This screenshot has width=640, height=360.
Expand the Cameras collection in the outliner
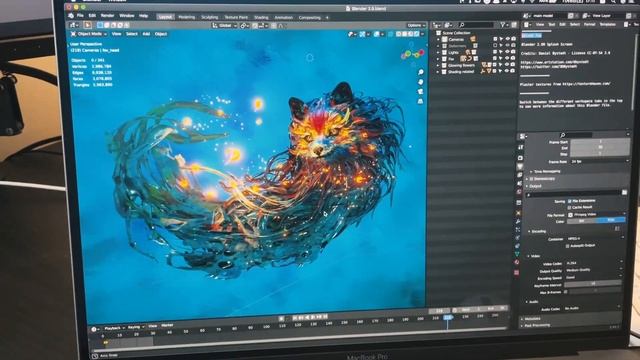(x=439, y=39)
